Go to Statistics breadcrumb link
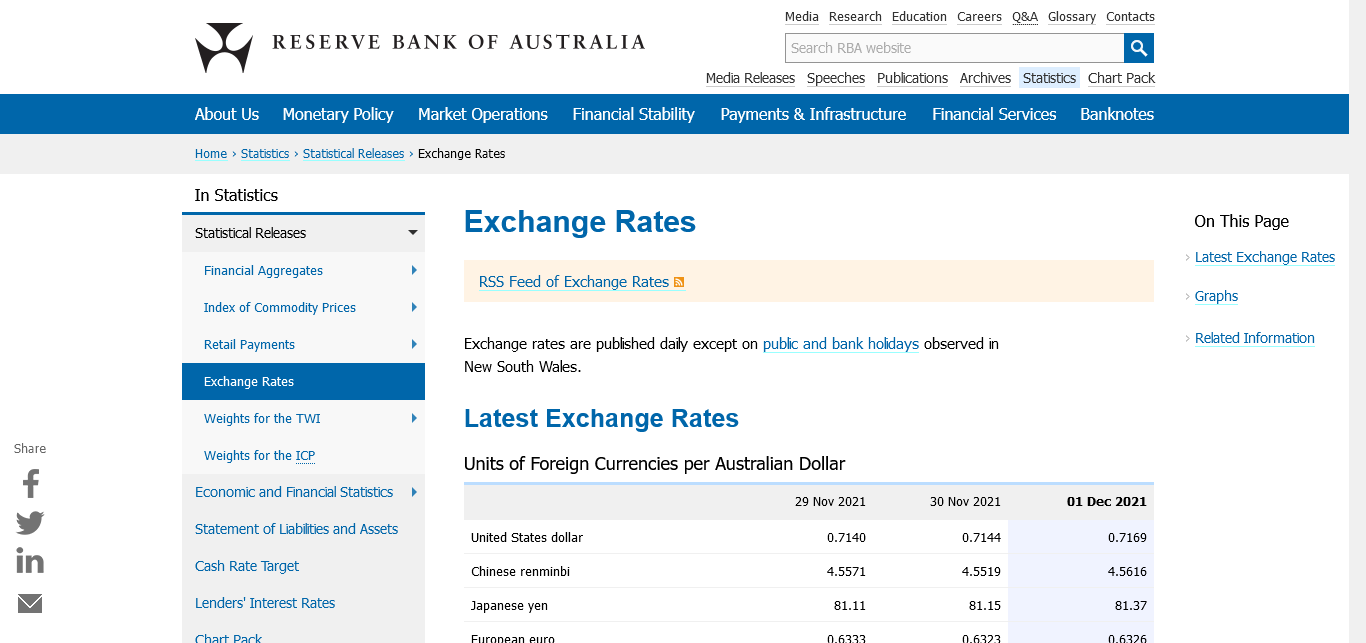 pyautogui.click(x=264, y=154)
